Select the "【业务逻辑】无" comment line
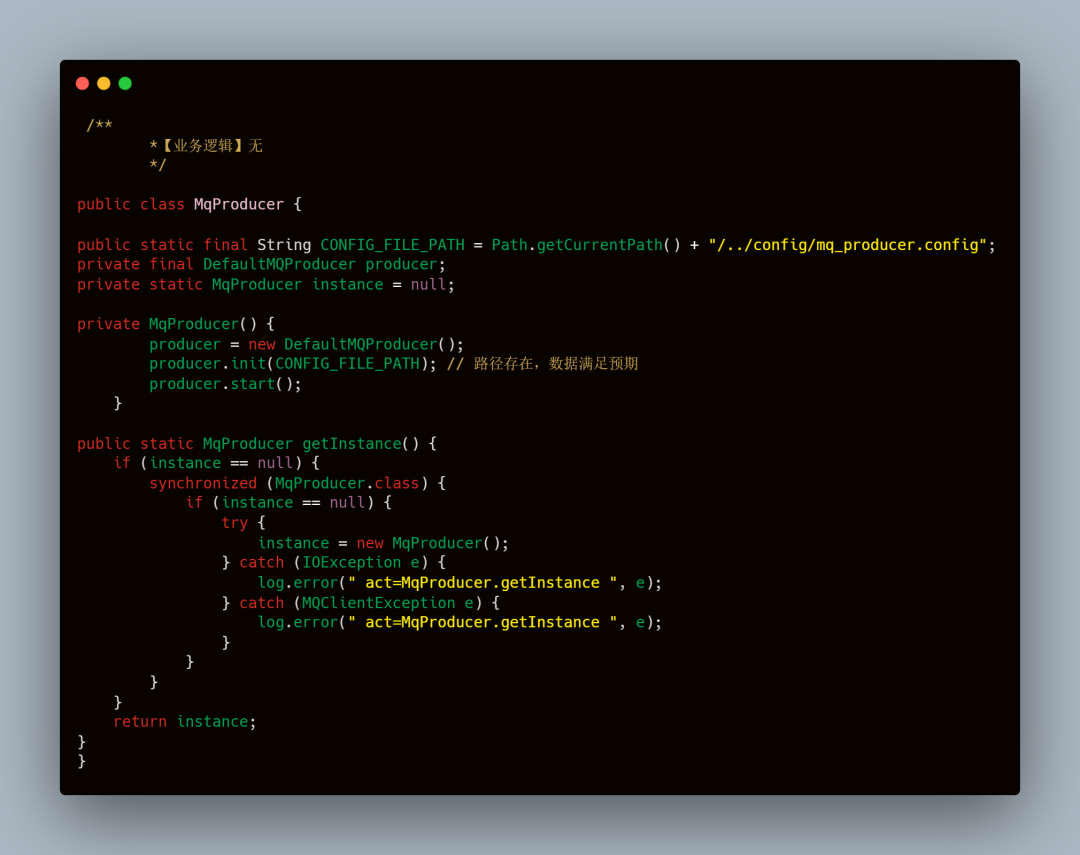Screen dimensions: 1080x855 (x=206, y=145)
